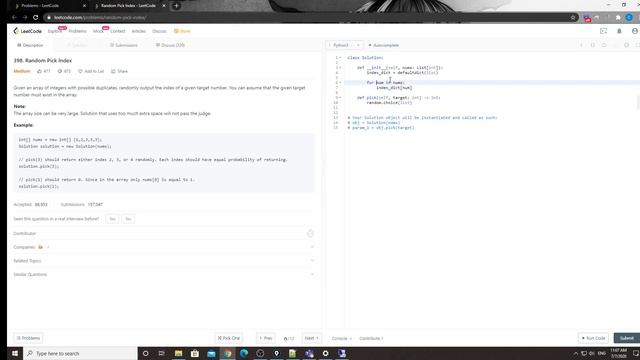The image size is (640, 360).
Task: Switch to the Submissions tab
Action: (x=124, y=45)
